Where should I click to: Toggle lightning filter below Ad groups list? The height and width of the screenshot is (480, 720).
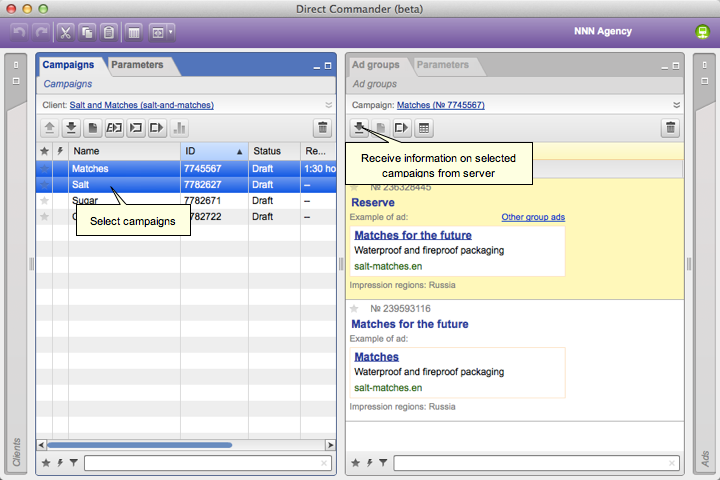(x=370, y=463)
